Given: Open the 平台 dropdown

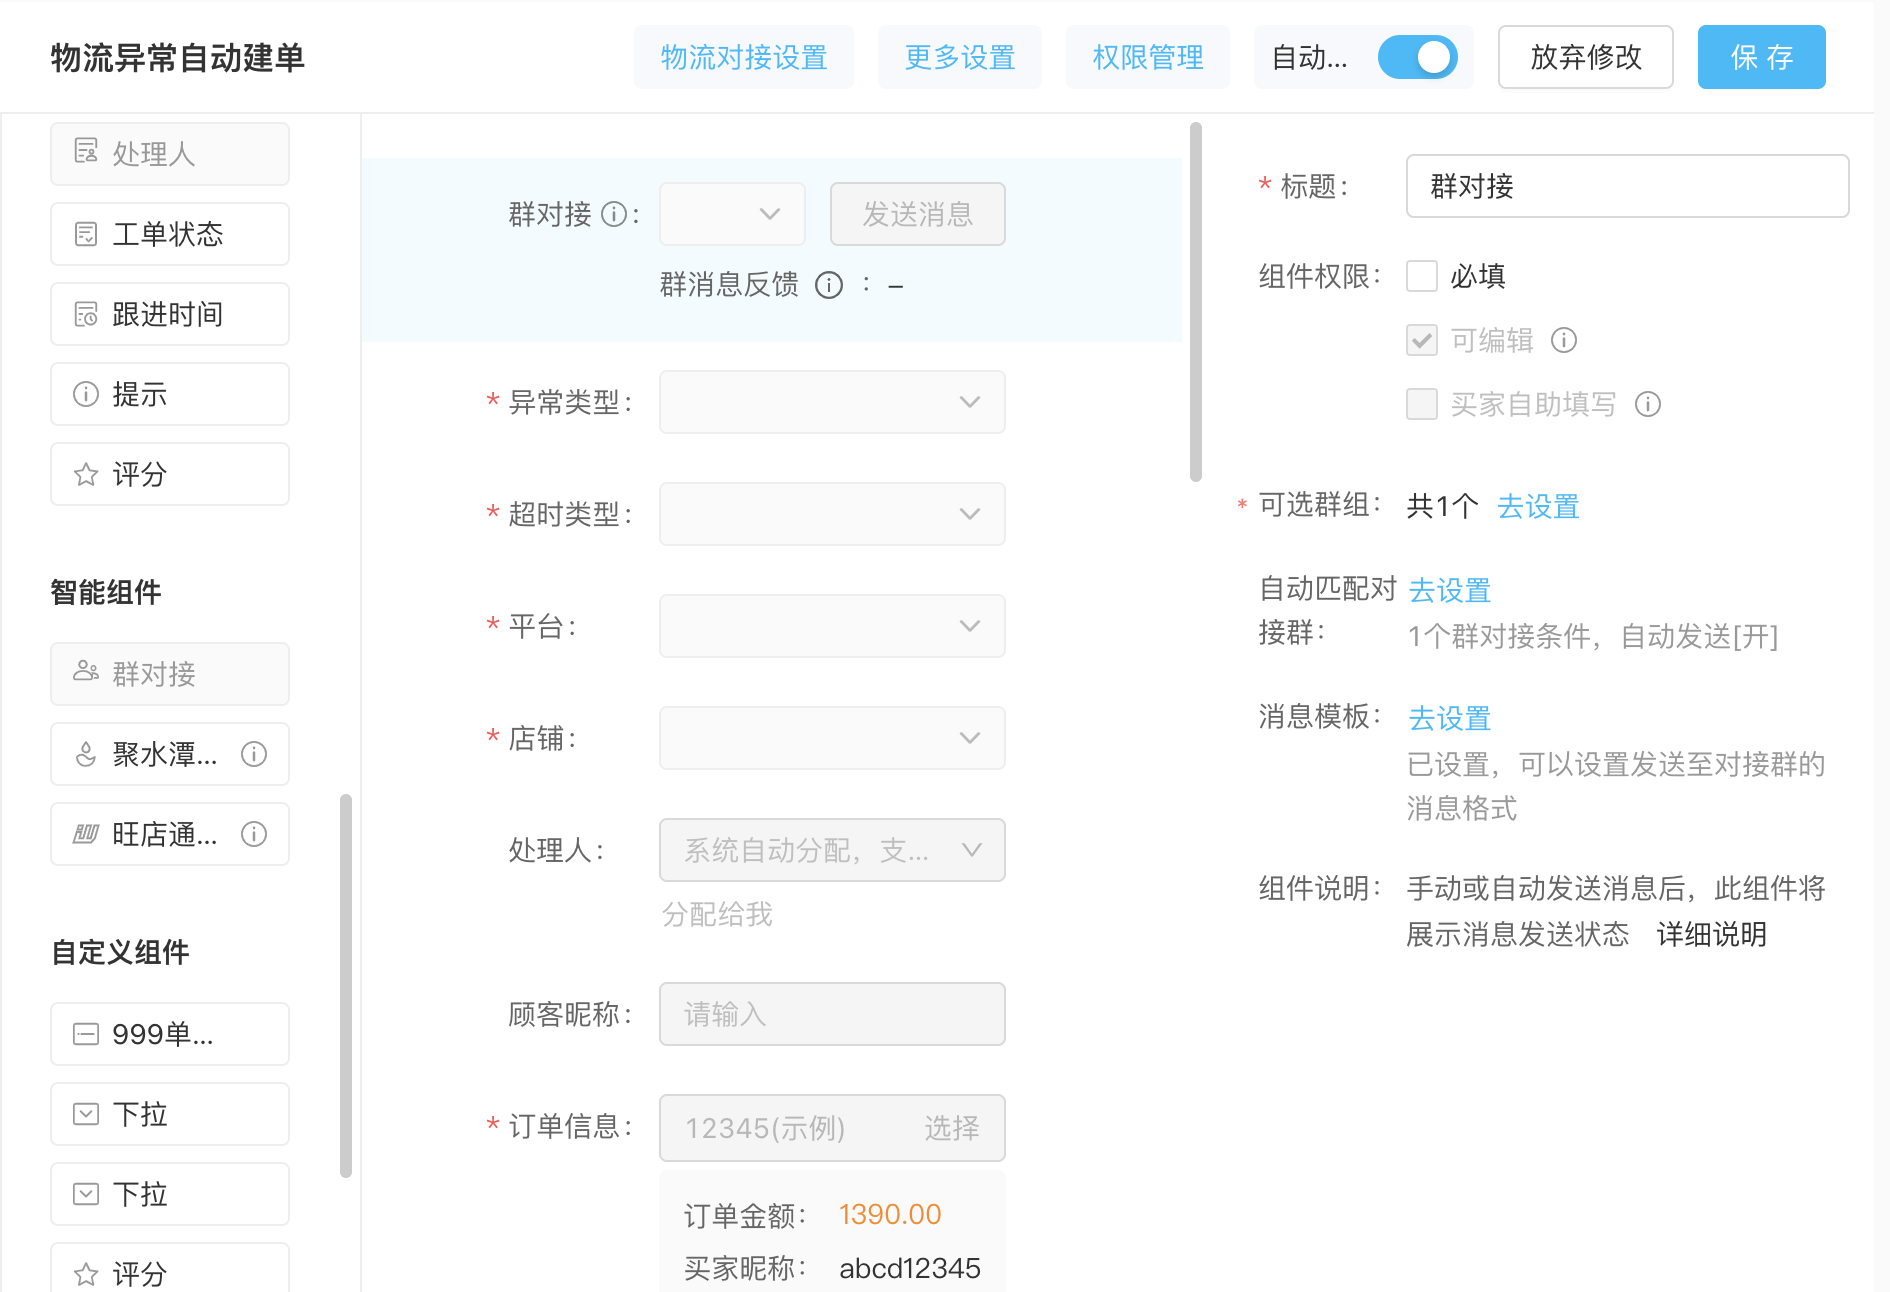Looking at the screenshot, I should pyautogui.click(x=832, y=626).
